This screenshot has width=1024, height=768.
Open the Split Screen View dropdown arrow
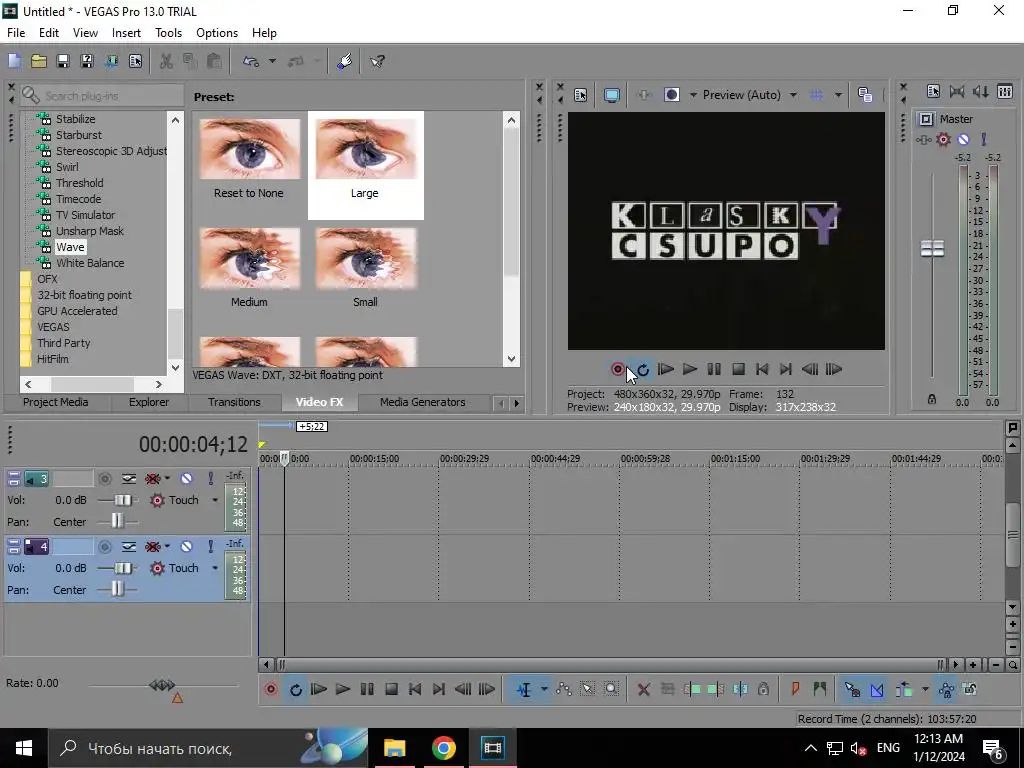coord(693,95)
